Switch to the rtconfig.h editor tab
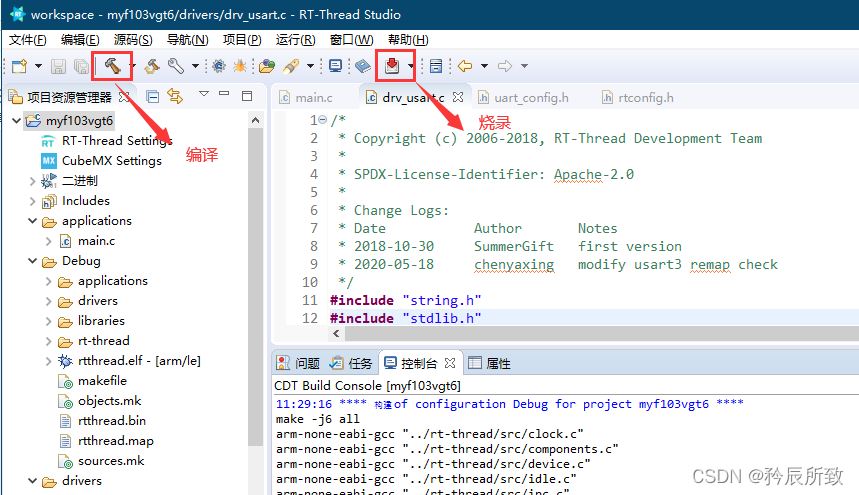Screen dimensions: 859x495 point(638,97)
